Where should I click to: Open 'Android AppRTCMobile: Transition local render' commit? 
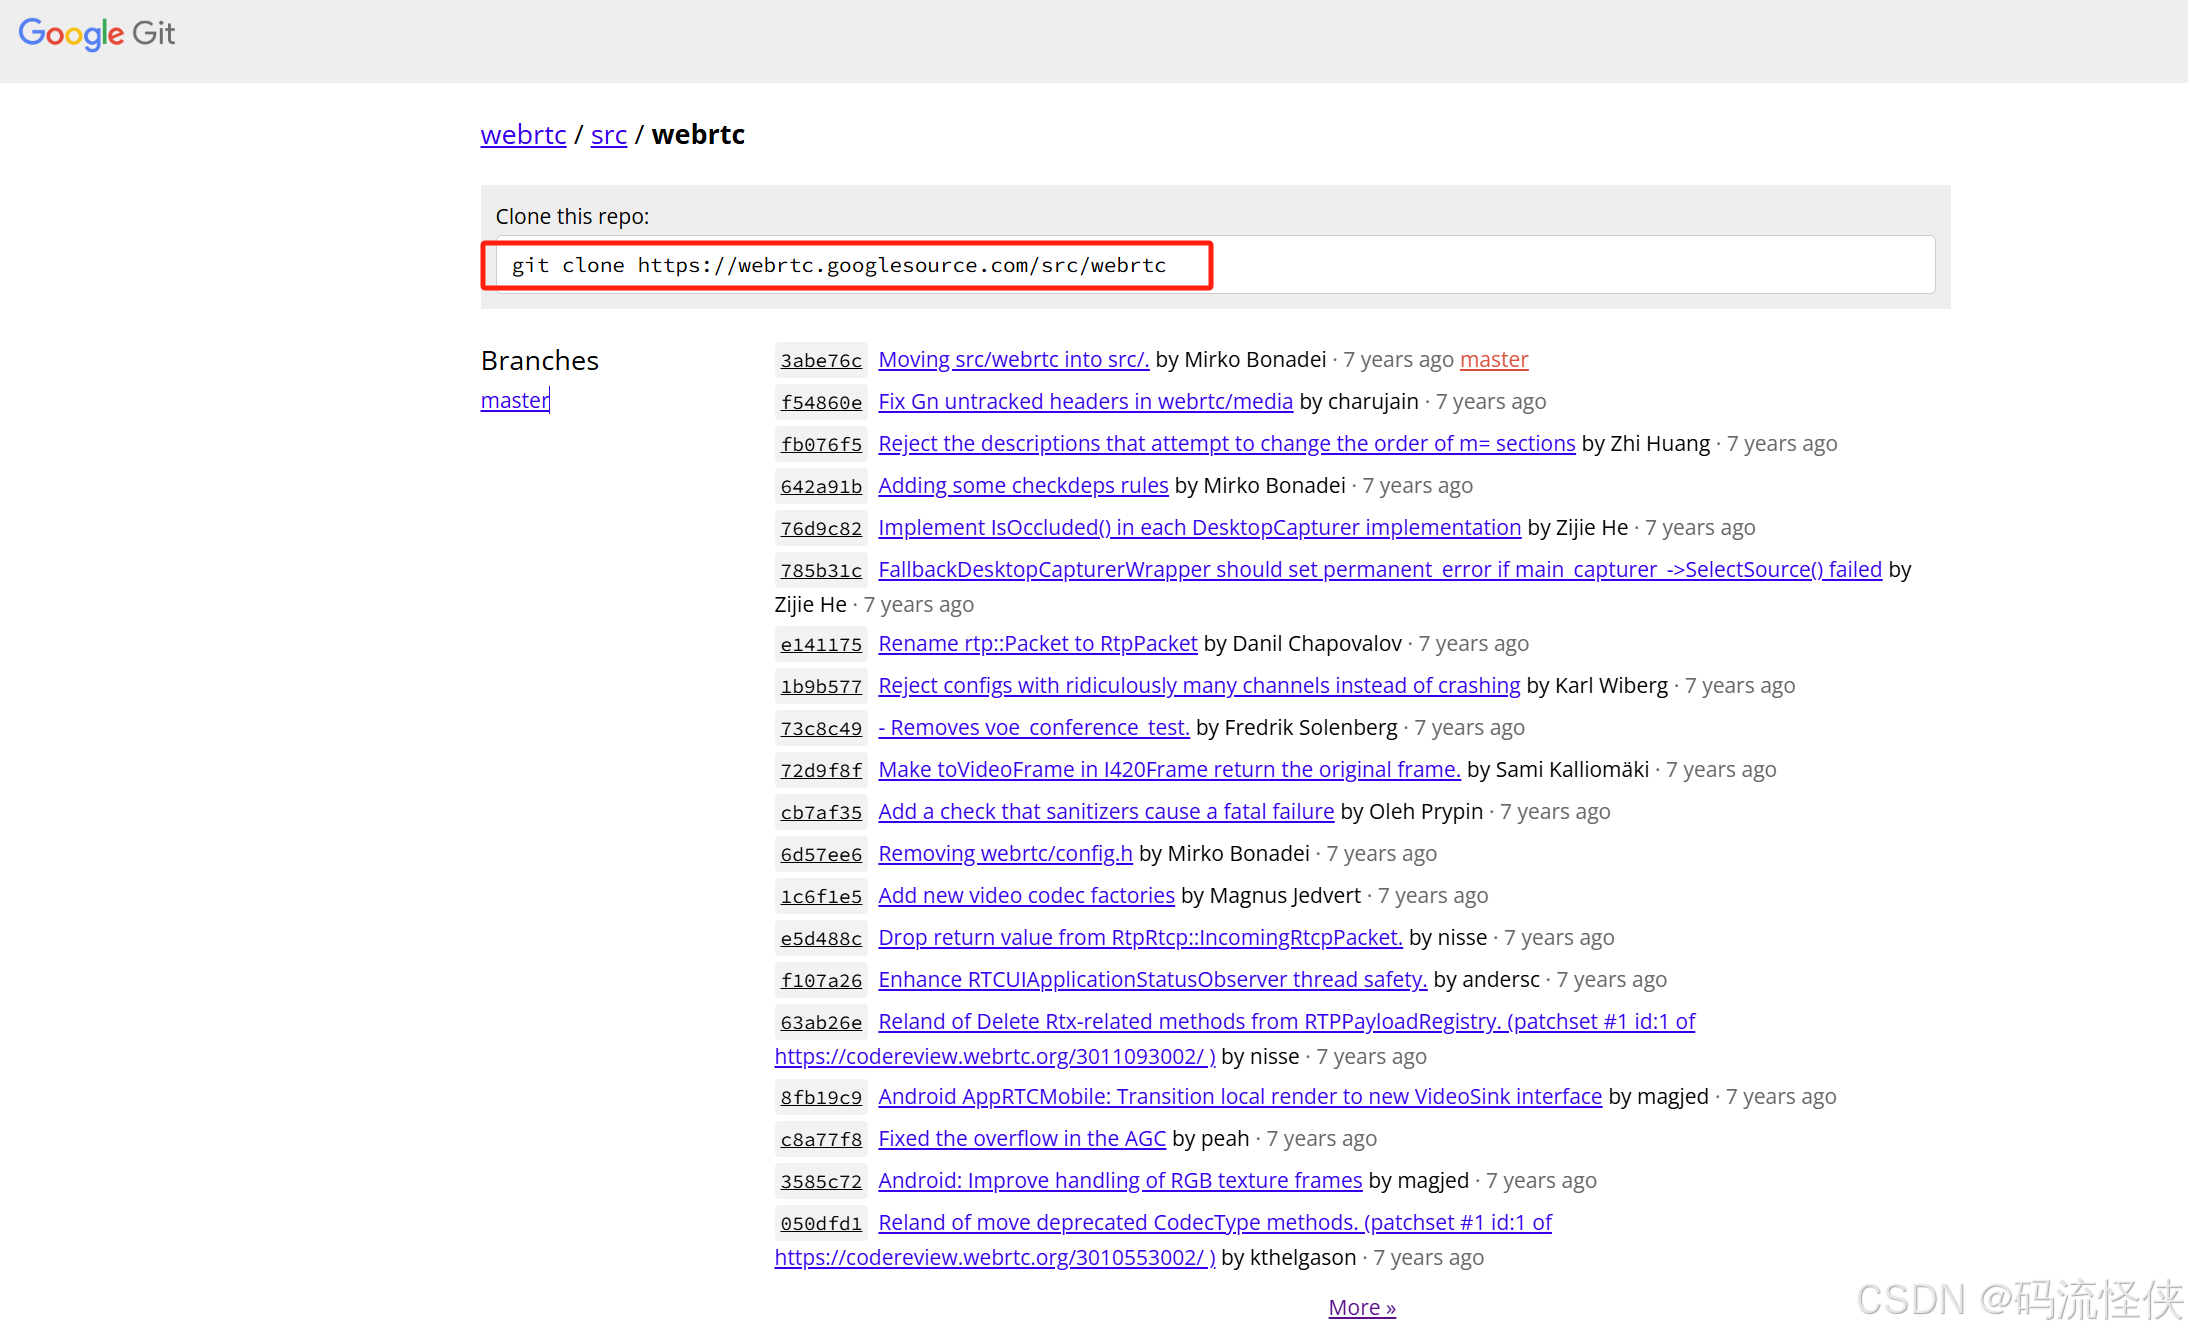click(x=1240, y=1096)
